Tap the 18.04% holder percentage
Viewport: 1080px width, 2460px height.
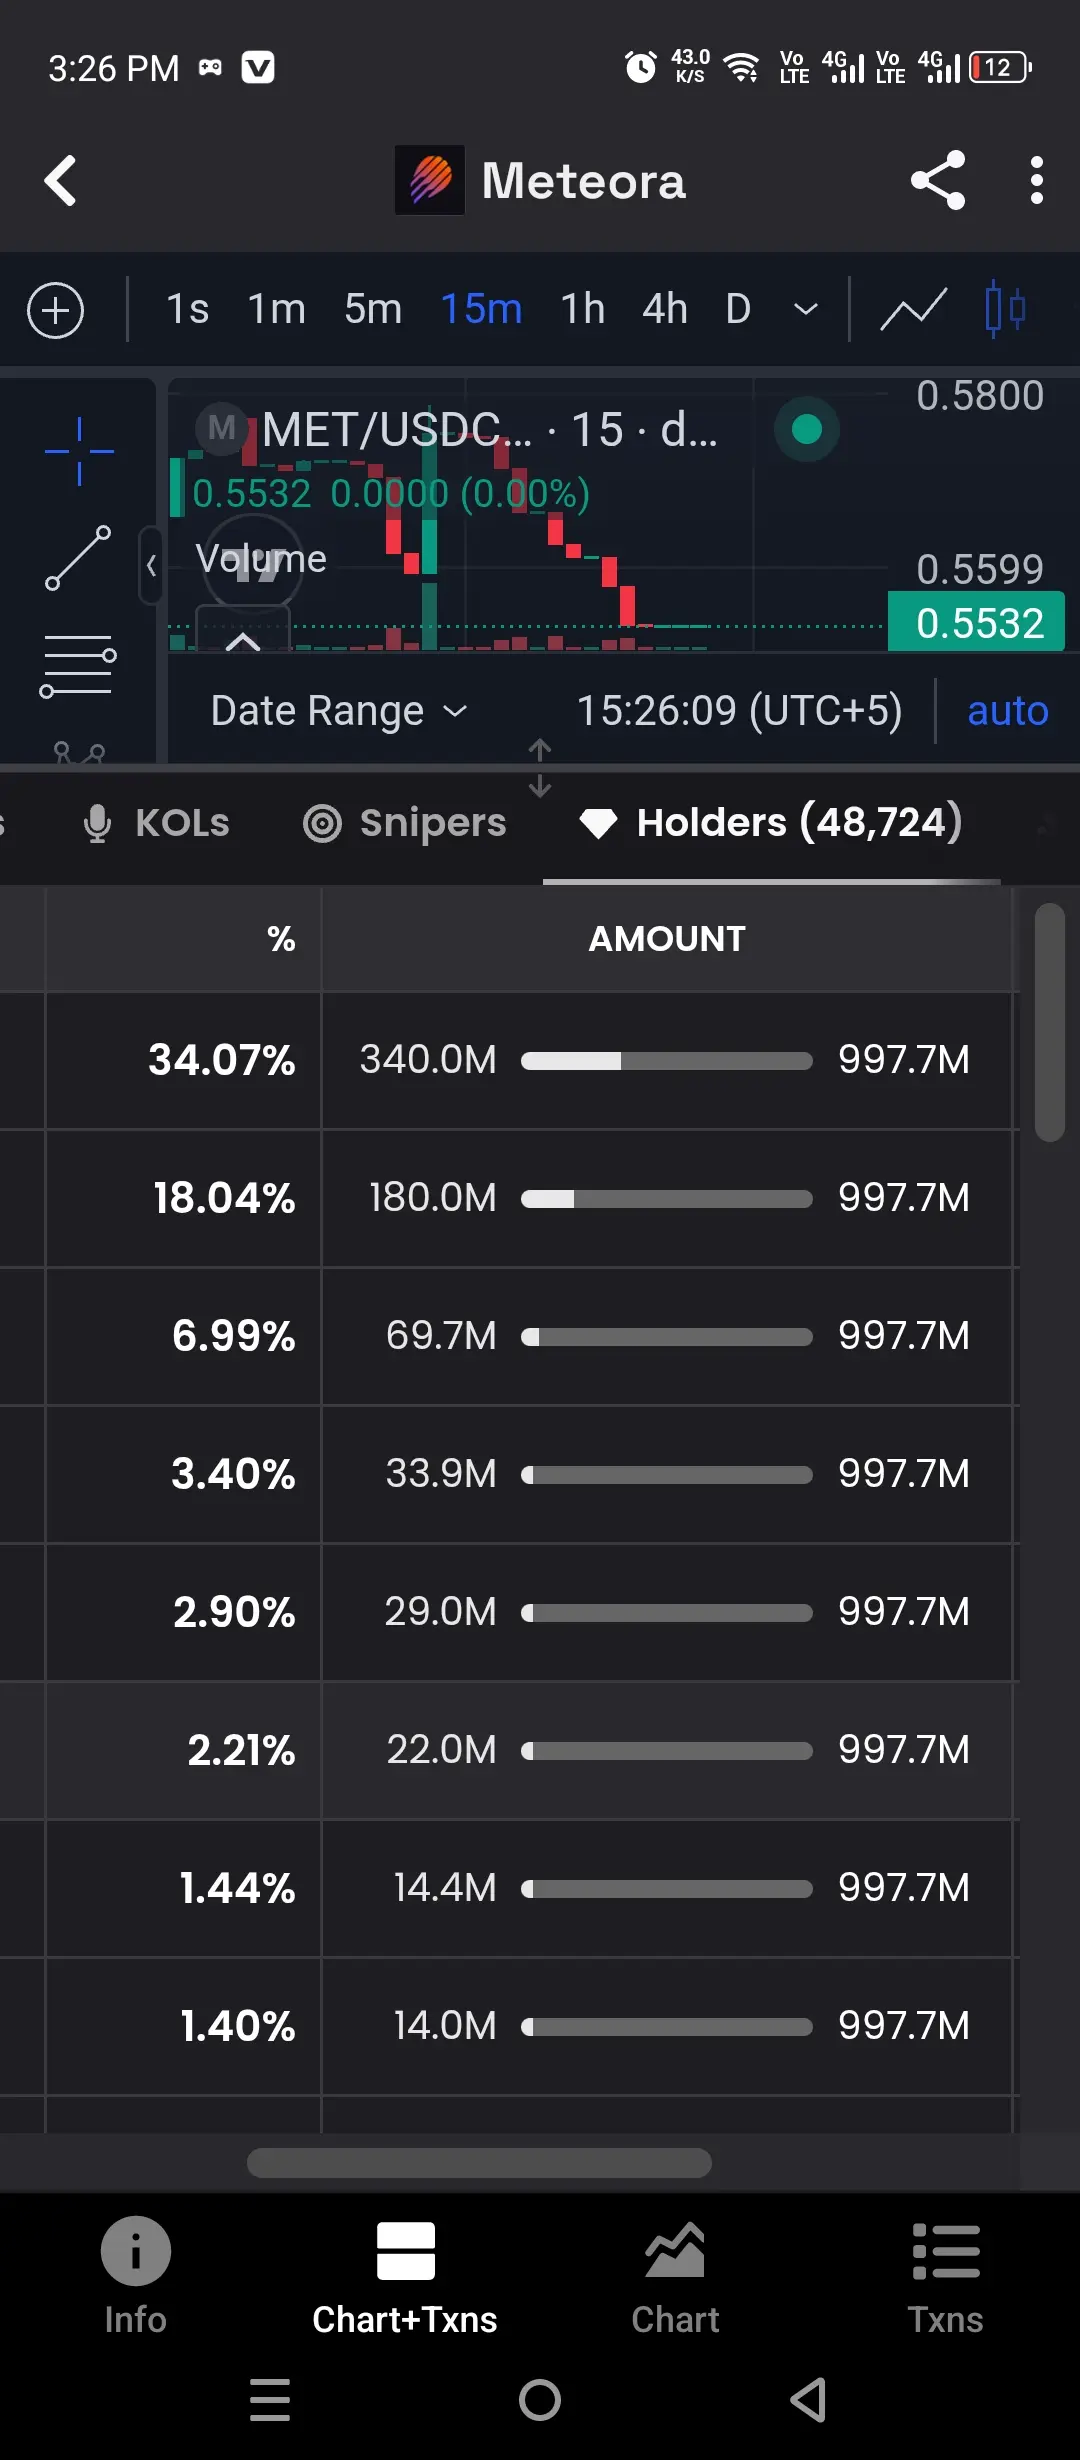click(224, 1198)
